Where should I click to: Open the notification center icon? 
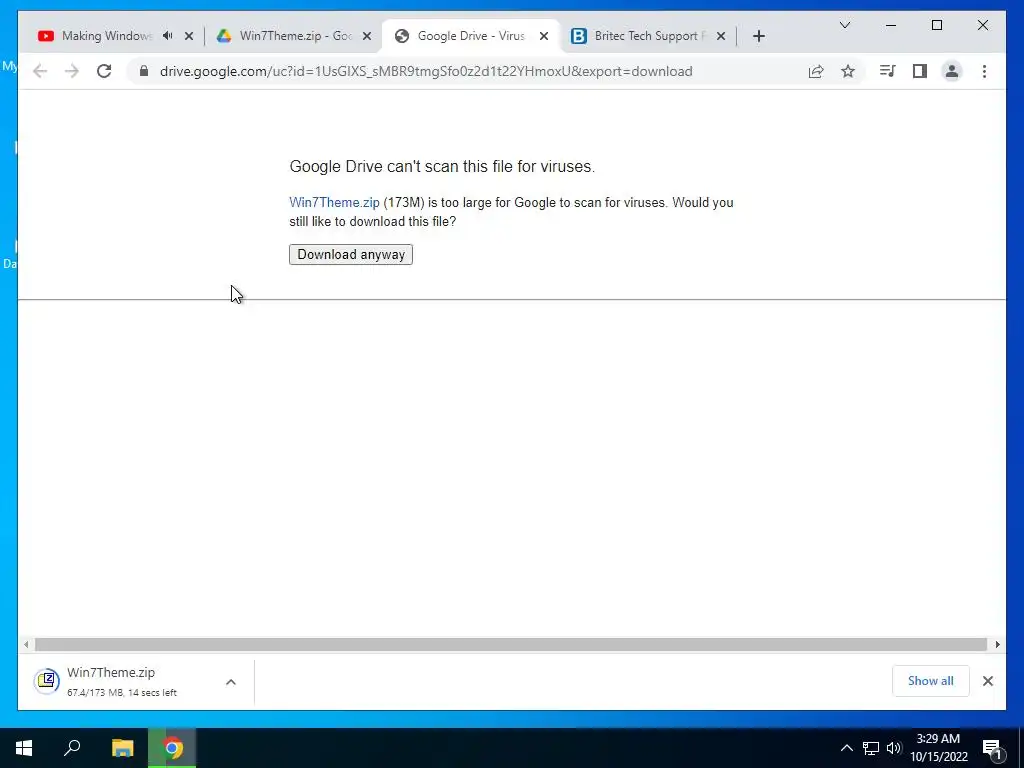tap(993, 748)
